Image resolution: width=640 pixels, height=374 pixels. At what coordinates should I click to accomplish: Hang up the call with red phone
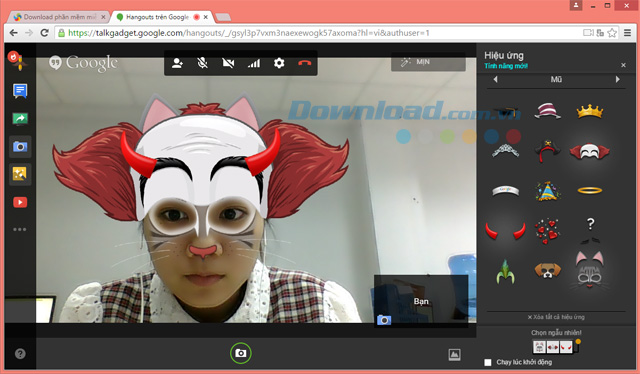click(x=304, y=63)
